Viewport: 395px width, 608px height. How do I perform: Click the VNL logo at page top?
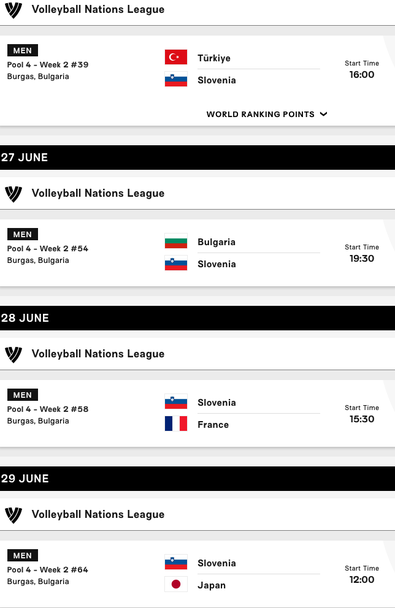click(x=13, y=10)
